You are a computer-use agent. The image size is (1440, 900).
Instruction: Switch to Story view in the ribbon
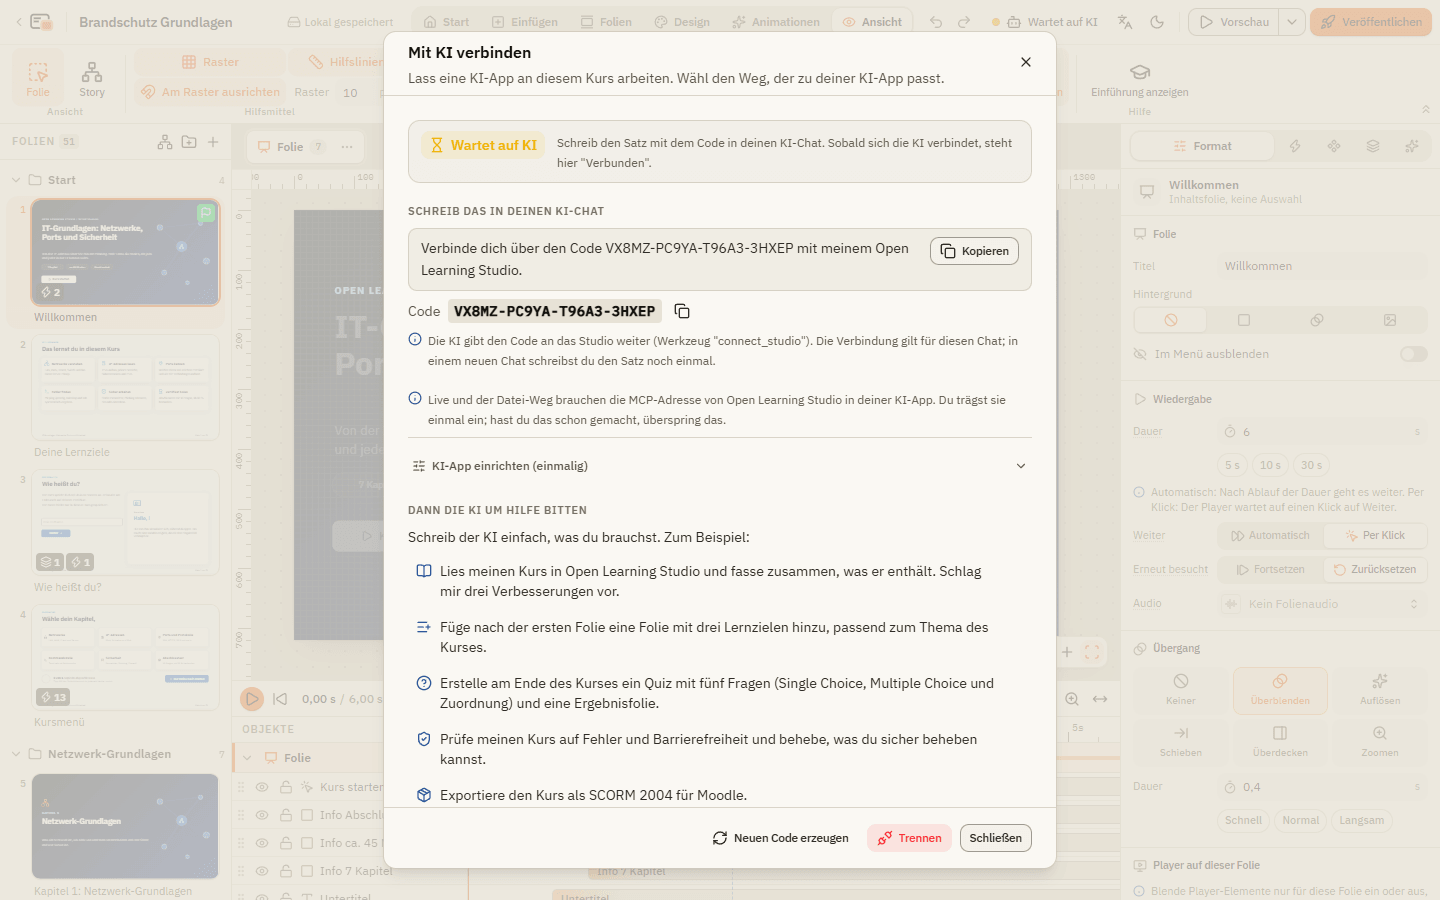point(92,79)
